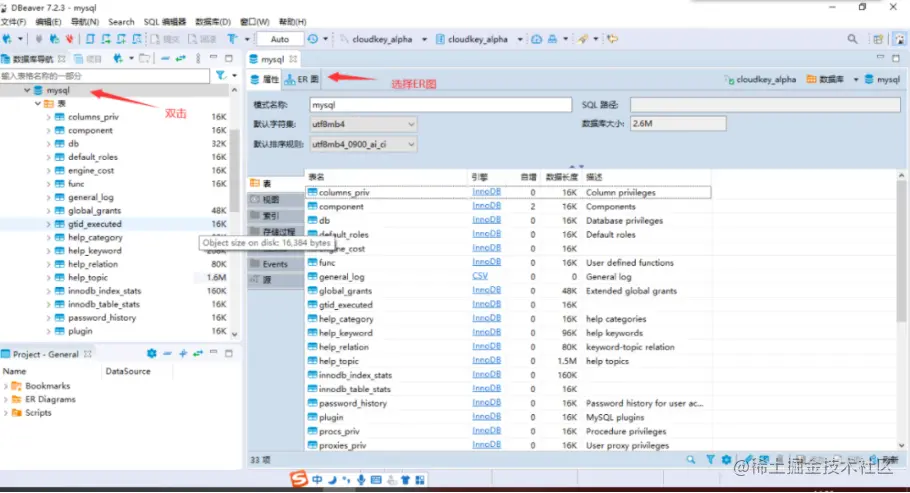Click the InnoDB link in proxies_priv row
Screen dimensions: 910x493
[x=486, y=444]
